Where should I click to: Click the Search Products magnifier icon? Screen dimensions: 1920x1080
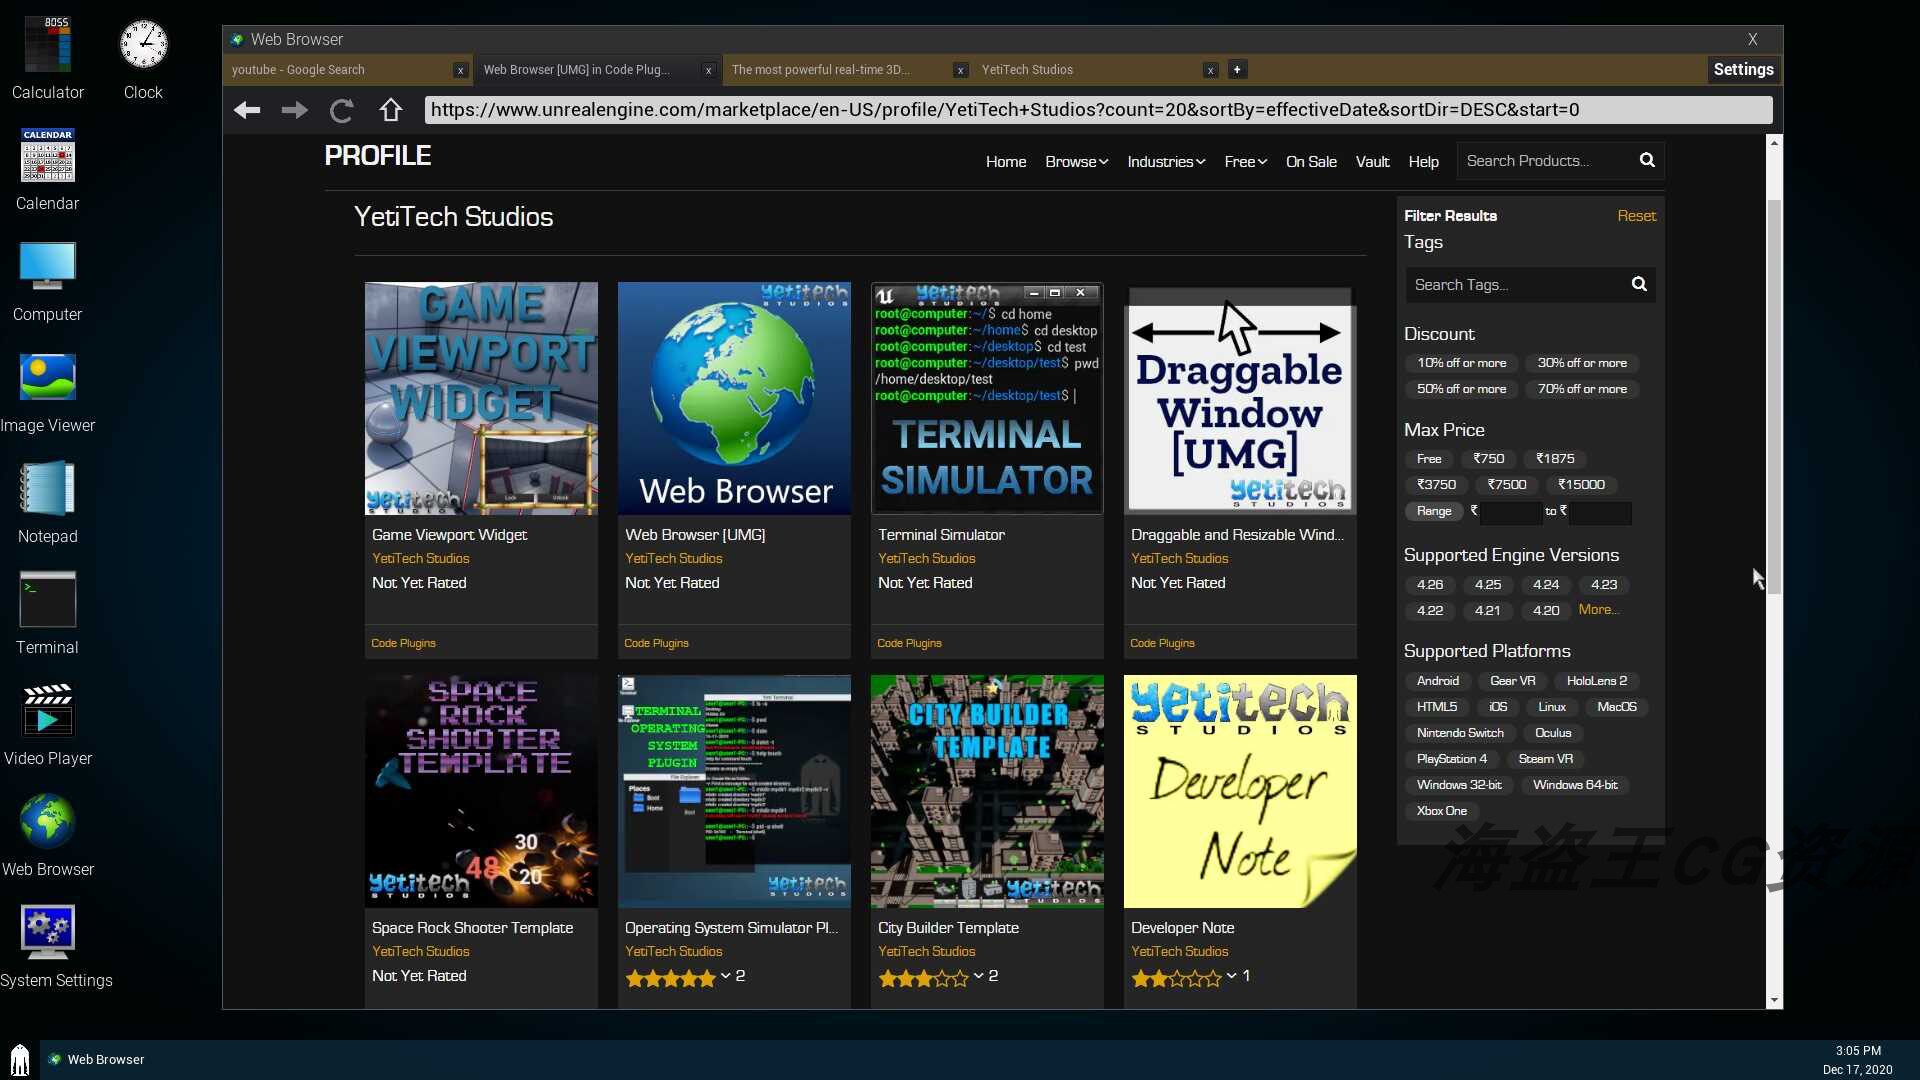coord(1647,160)
